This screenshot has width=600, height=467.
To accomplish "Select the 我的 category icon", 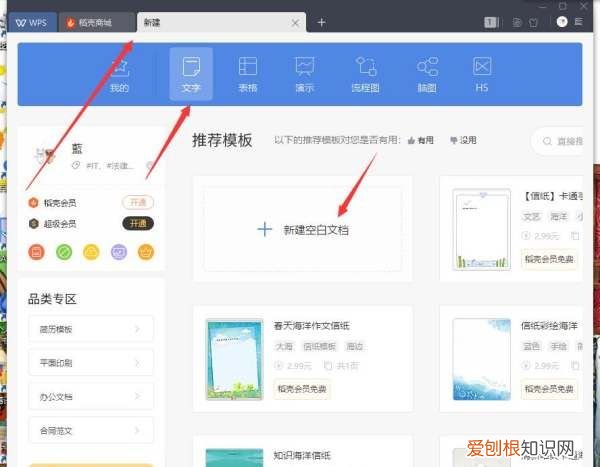I will point(119,74).
